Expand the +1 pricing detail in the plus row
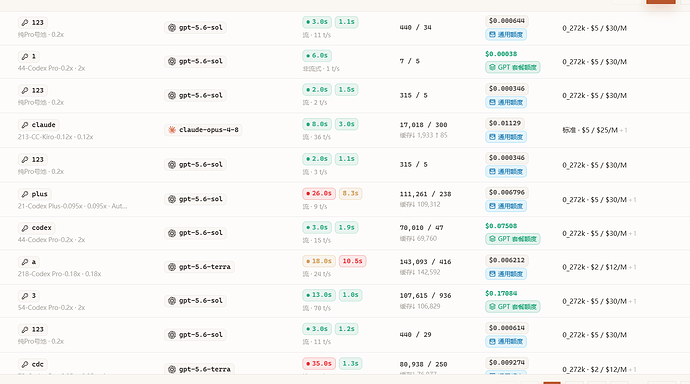This screenshot has height=384, width=690. click(632, 200)
